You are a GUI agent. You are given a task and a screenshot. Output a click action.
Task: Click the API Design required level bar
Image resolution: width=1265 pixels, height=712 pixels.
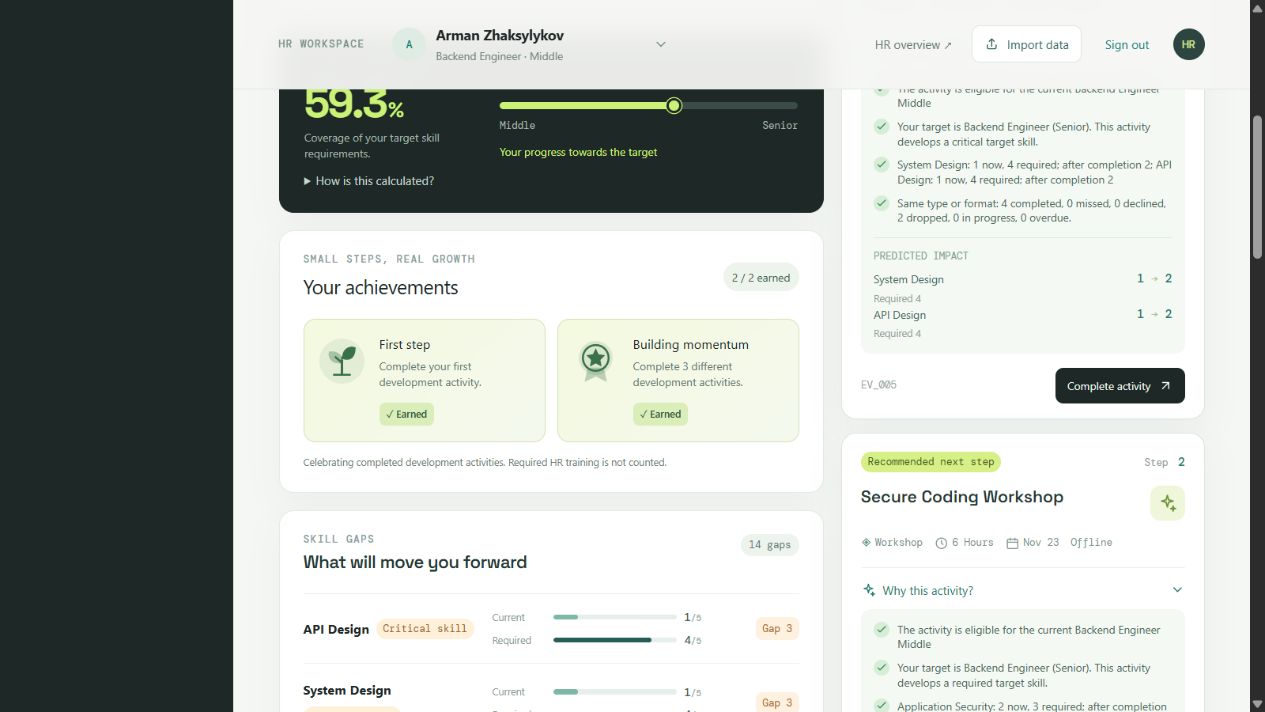tap(614, 640)
